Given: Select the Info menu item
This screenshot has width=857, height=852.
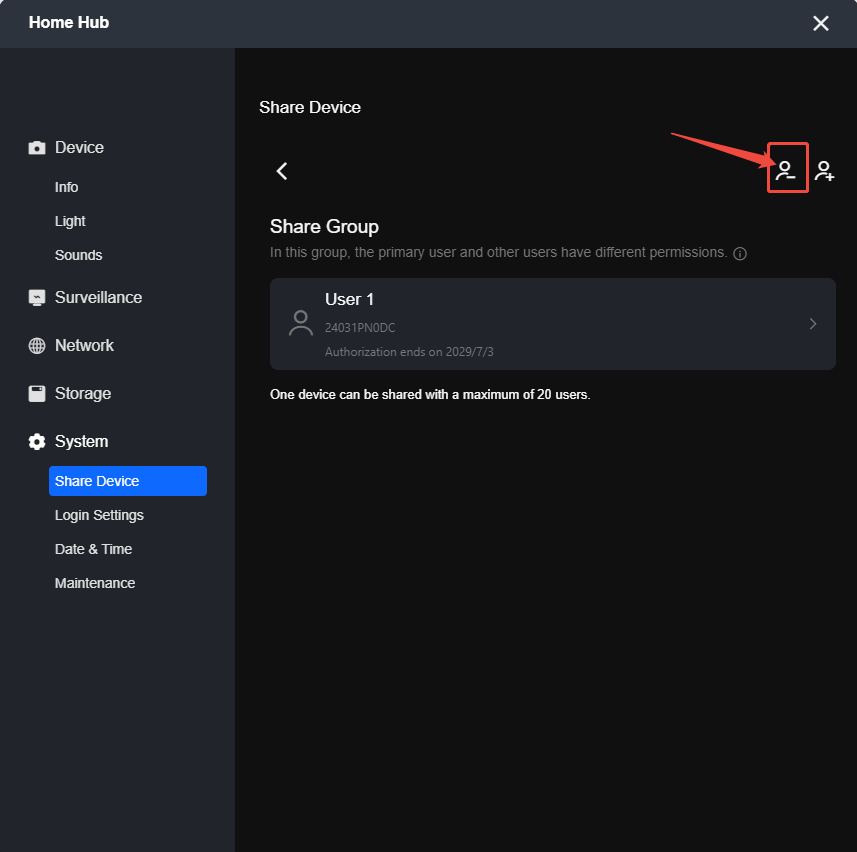Looking at the screenshot, I should [x=66, y=187].
